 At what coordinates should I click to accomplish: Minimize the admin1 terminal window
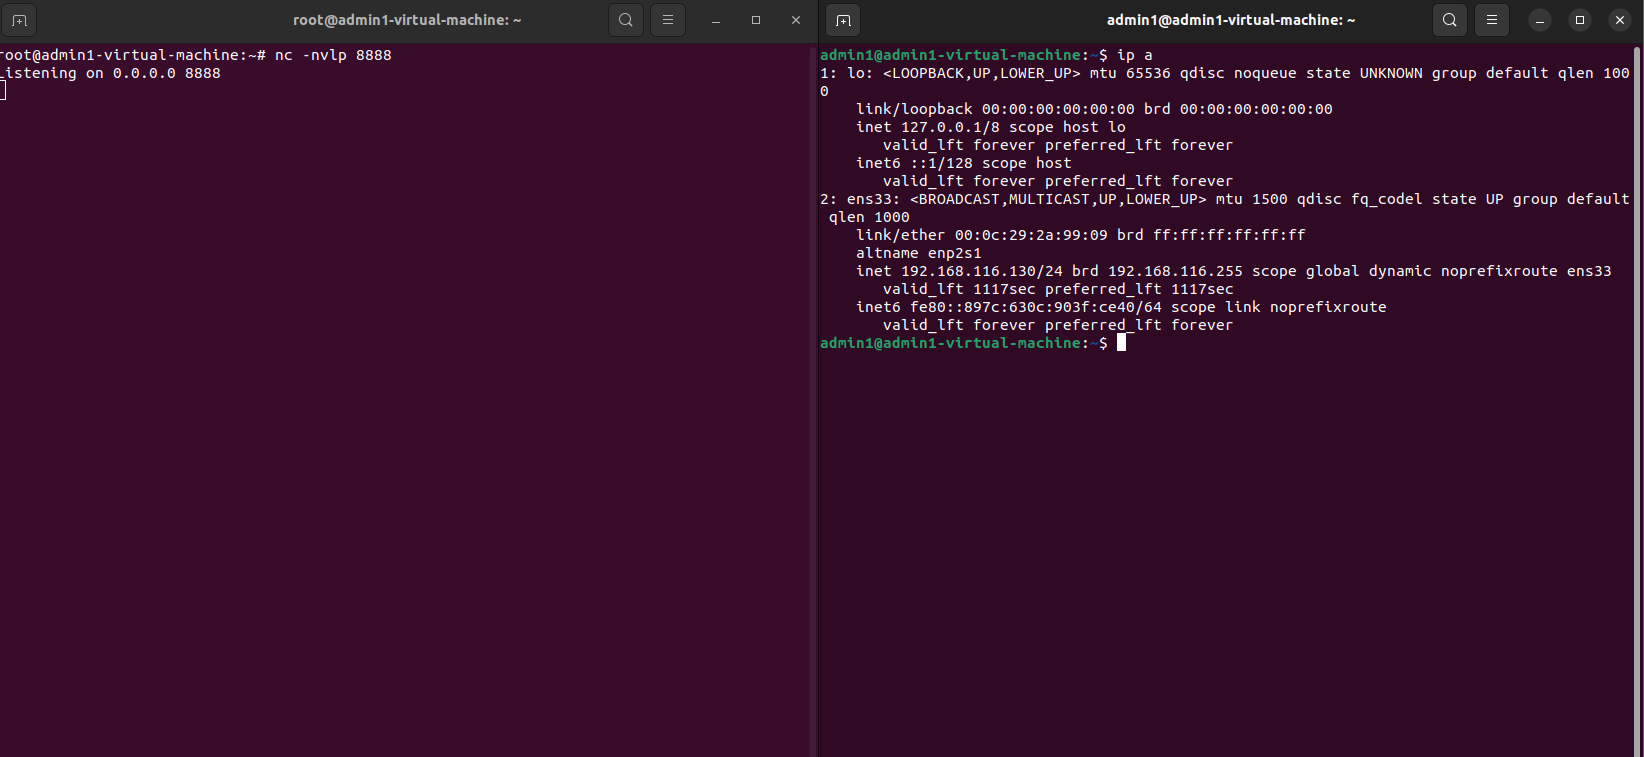[1540, 20]
